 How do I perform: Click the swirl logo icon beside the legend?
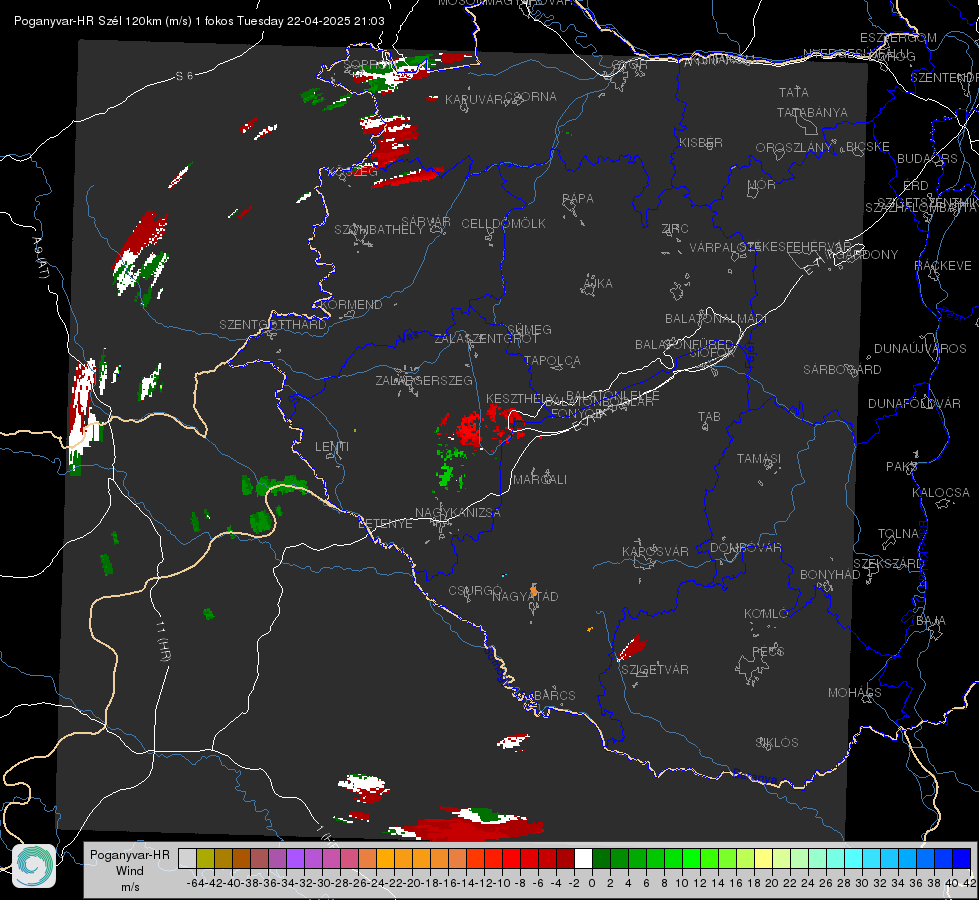34,866
